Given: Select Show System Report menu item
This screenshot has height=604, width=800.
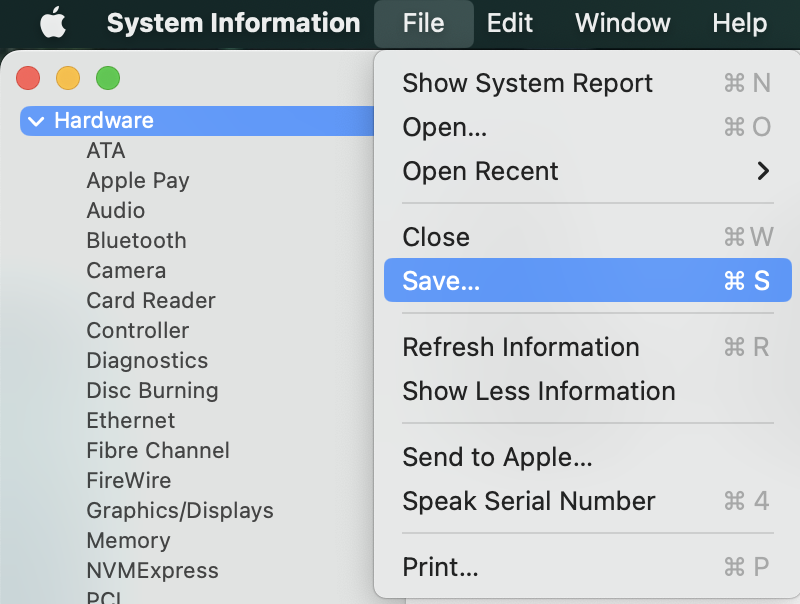Looking at the screenshot, I should 527,83.
